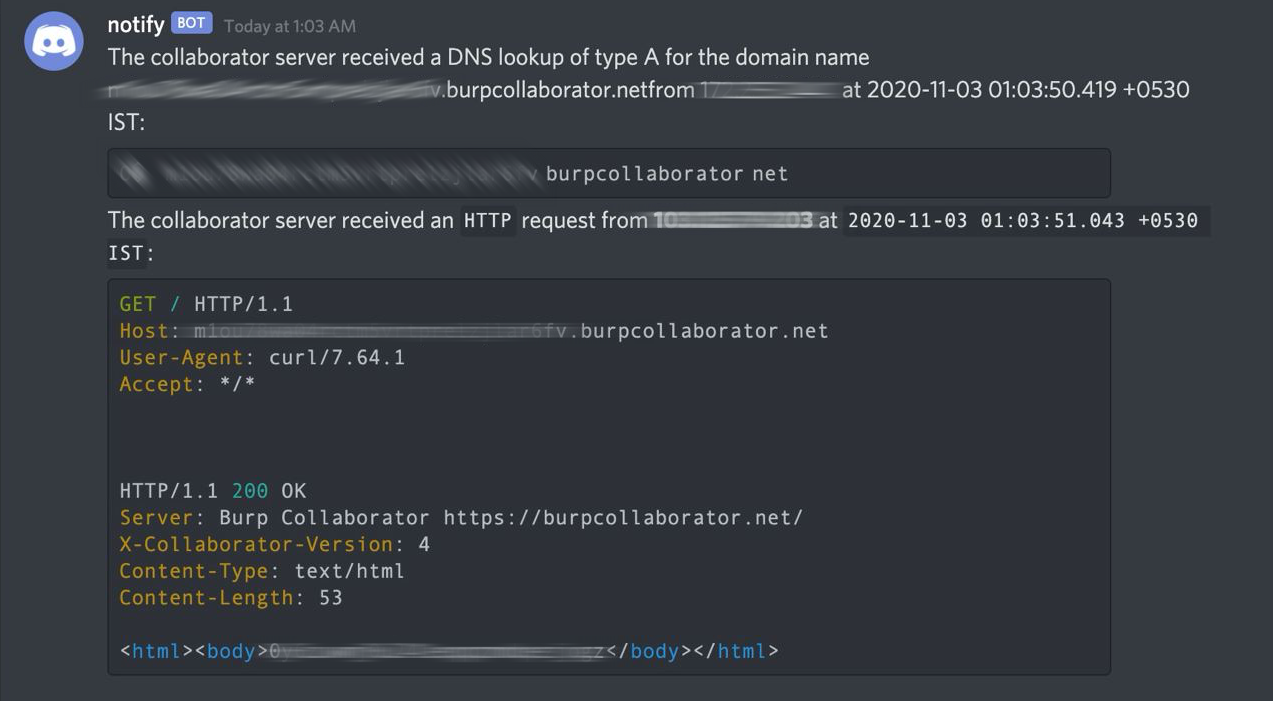Image resolution: width=1273 pixels, height=703 pixels.
Task: Click the code block ending in 'burpcollaborator net'
Action: 609,173
